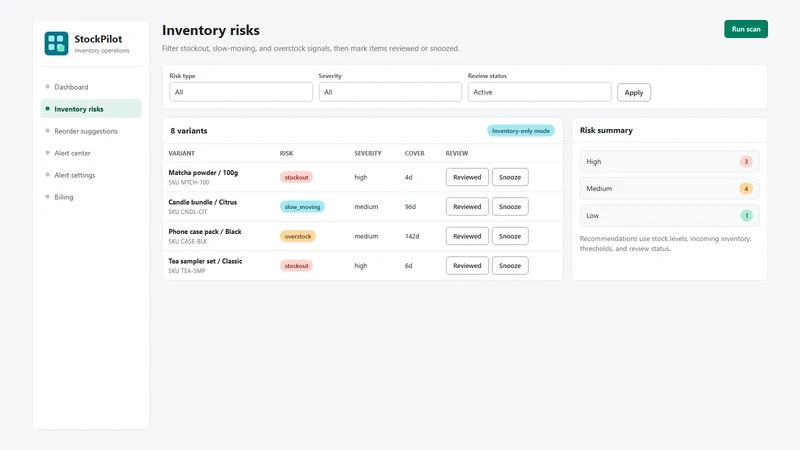Apply the selected filters
The width and height of the screenshot is (800, 450).
(x=634, y=92)
